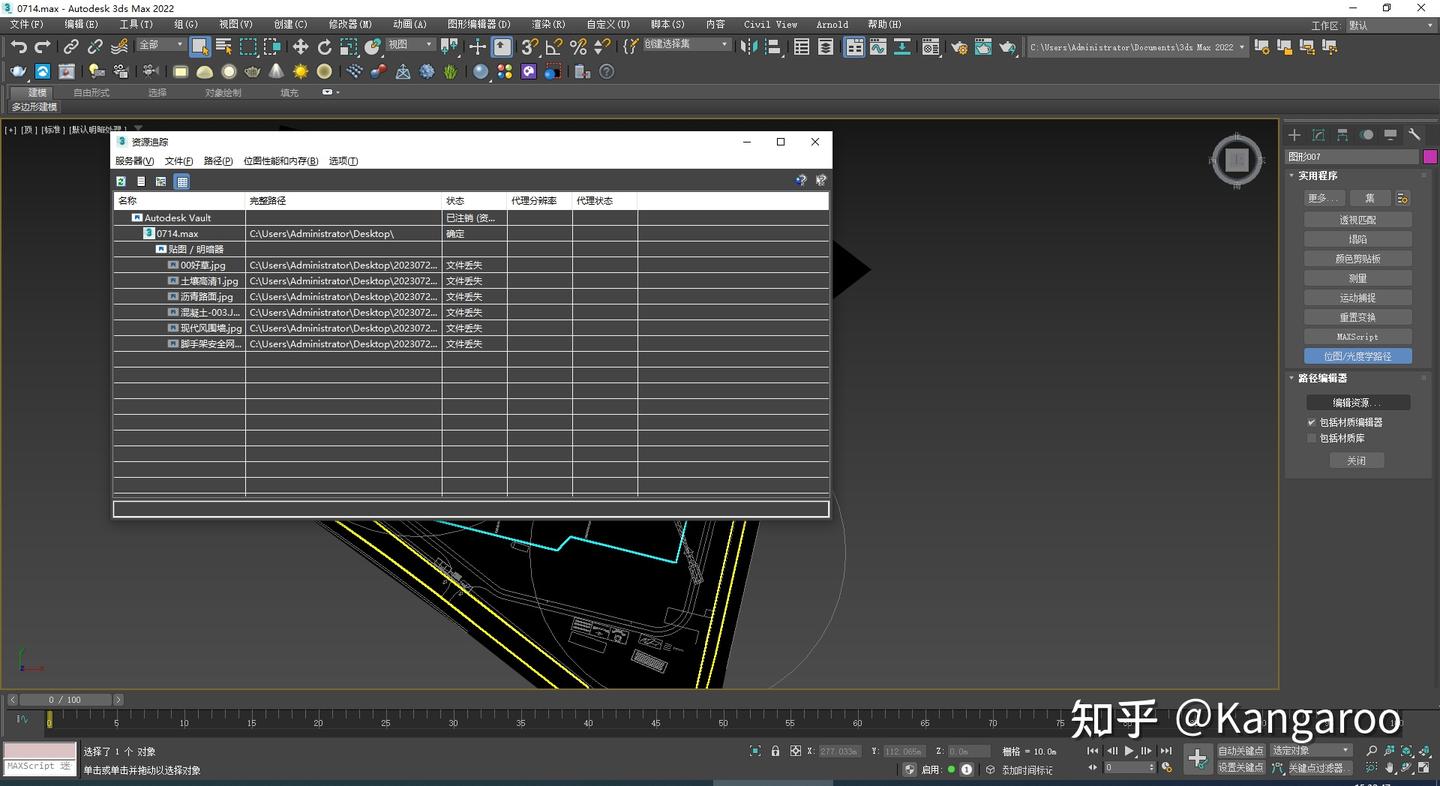Click the Refresh icon in Asset Tracking toolbar

point(121,181)
